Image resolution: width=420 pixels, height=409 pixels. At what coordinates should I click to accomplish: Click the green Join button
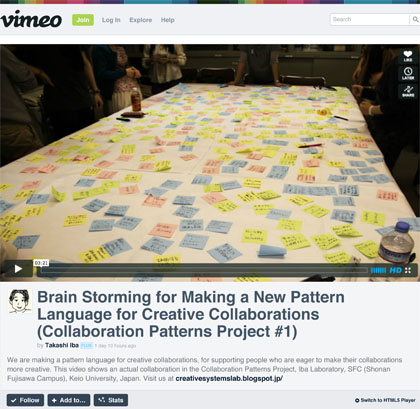pos(83,20)
